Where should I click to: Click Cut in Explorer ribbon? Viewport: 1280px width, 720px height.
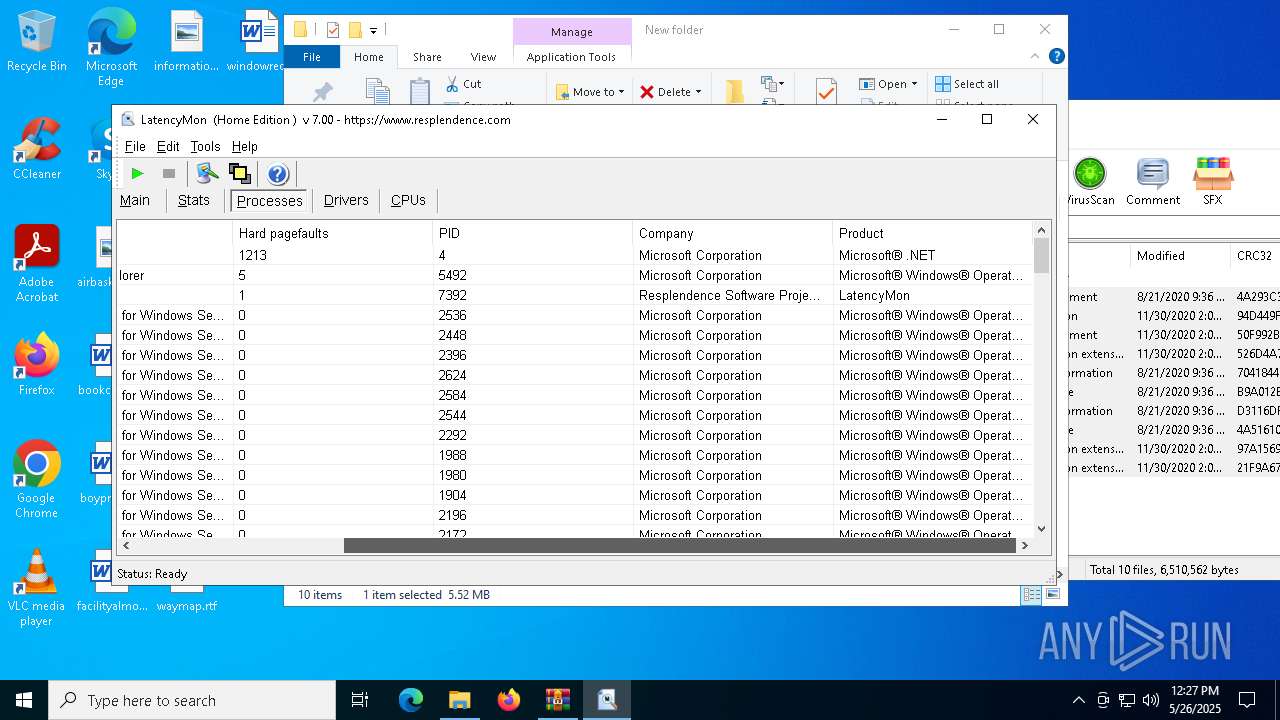[x=463, y=84]
